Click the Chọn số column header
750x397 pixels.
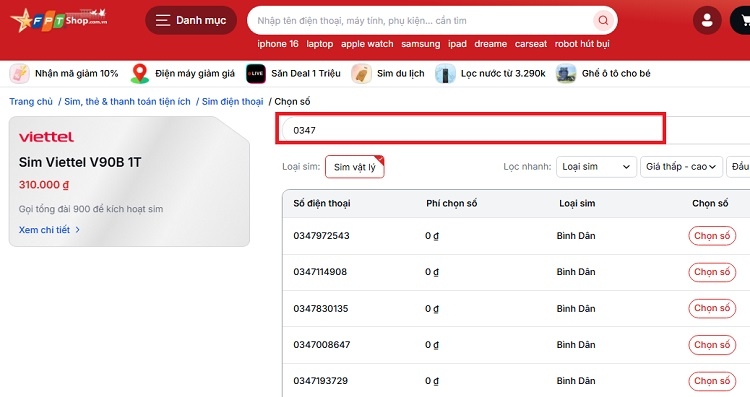[x=710, y=203]
